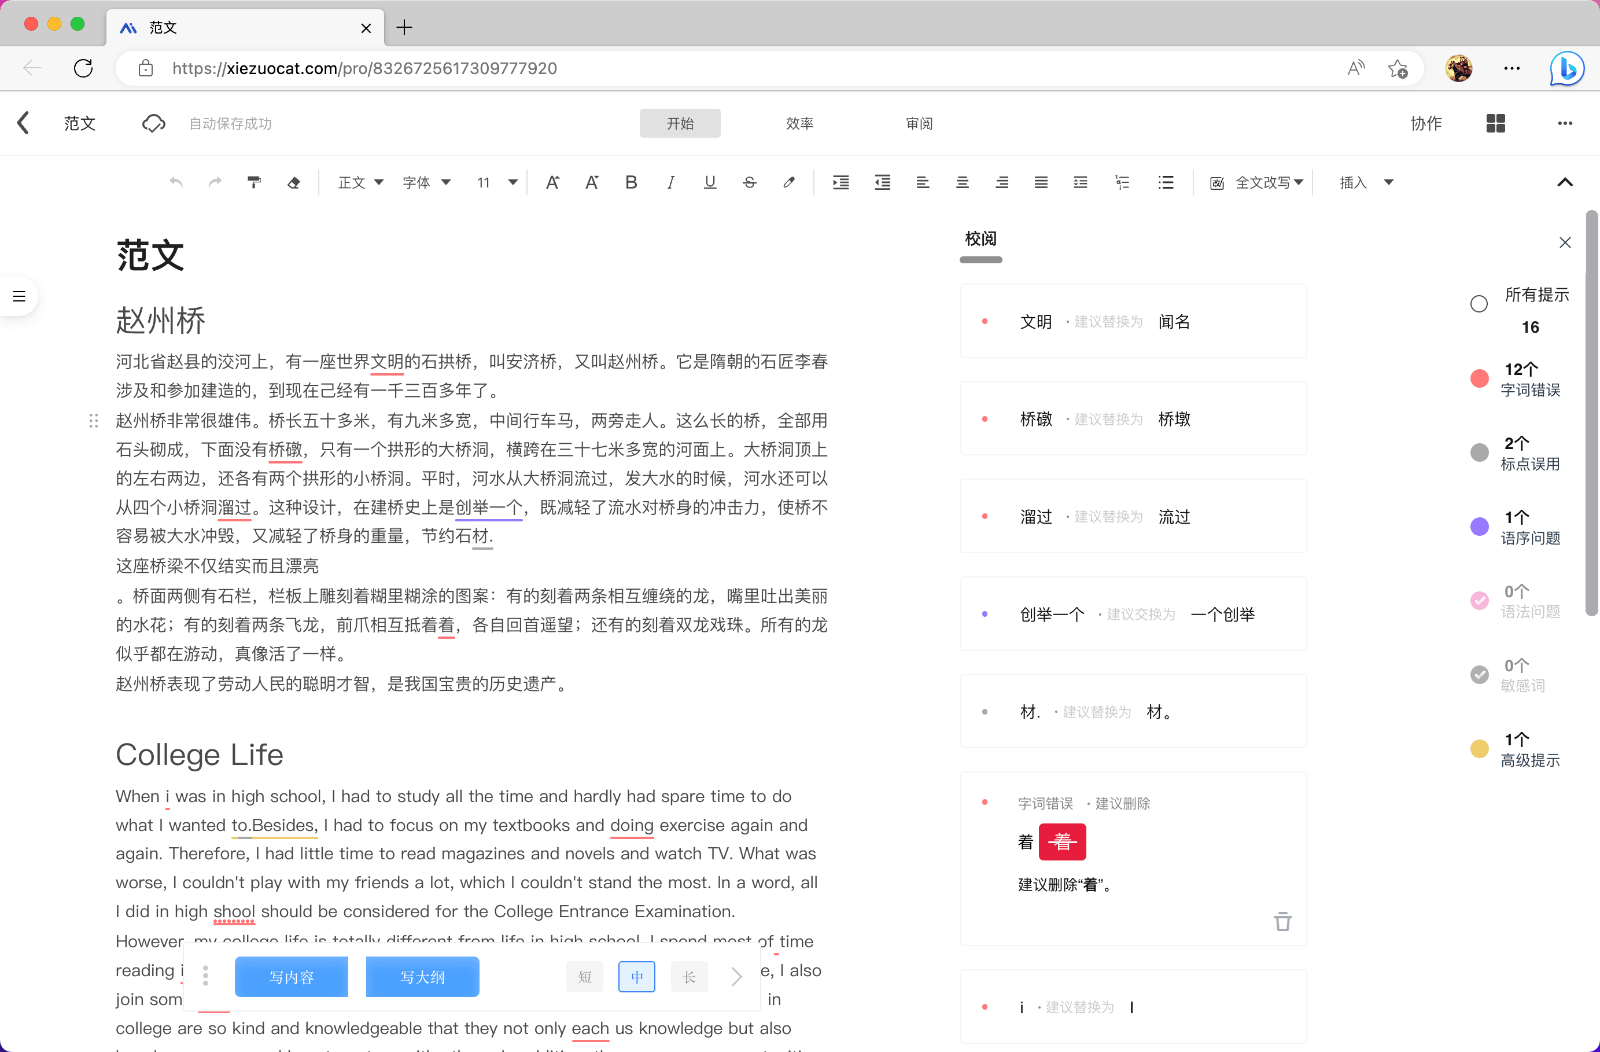Click the 协作 collaborate button

1426,123
